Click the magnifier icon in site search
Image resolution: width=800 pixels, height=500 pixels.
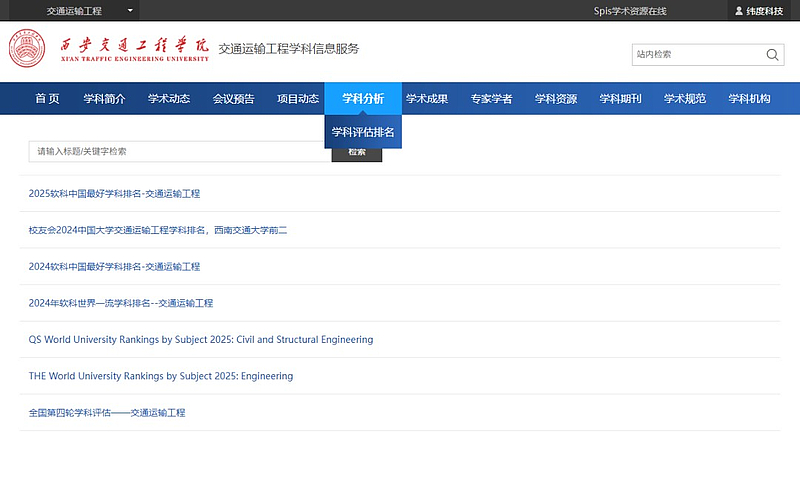click(772, 55)
